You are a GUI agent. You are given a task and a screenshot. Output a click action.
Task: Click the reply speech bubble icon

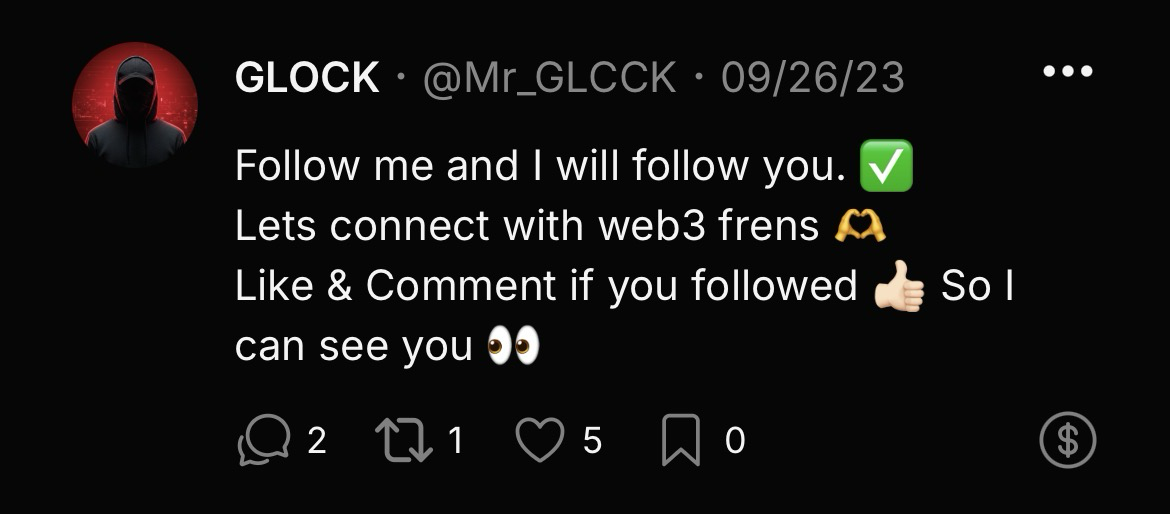(x=262, y=441)
